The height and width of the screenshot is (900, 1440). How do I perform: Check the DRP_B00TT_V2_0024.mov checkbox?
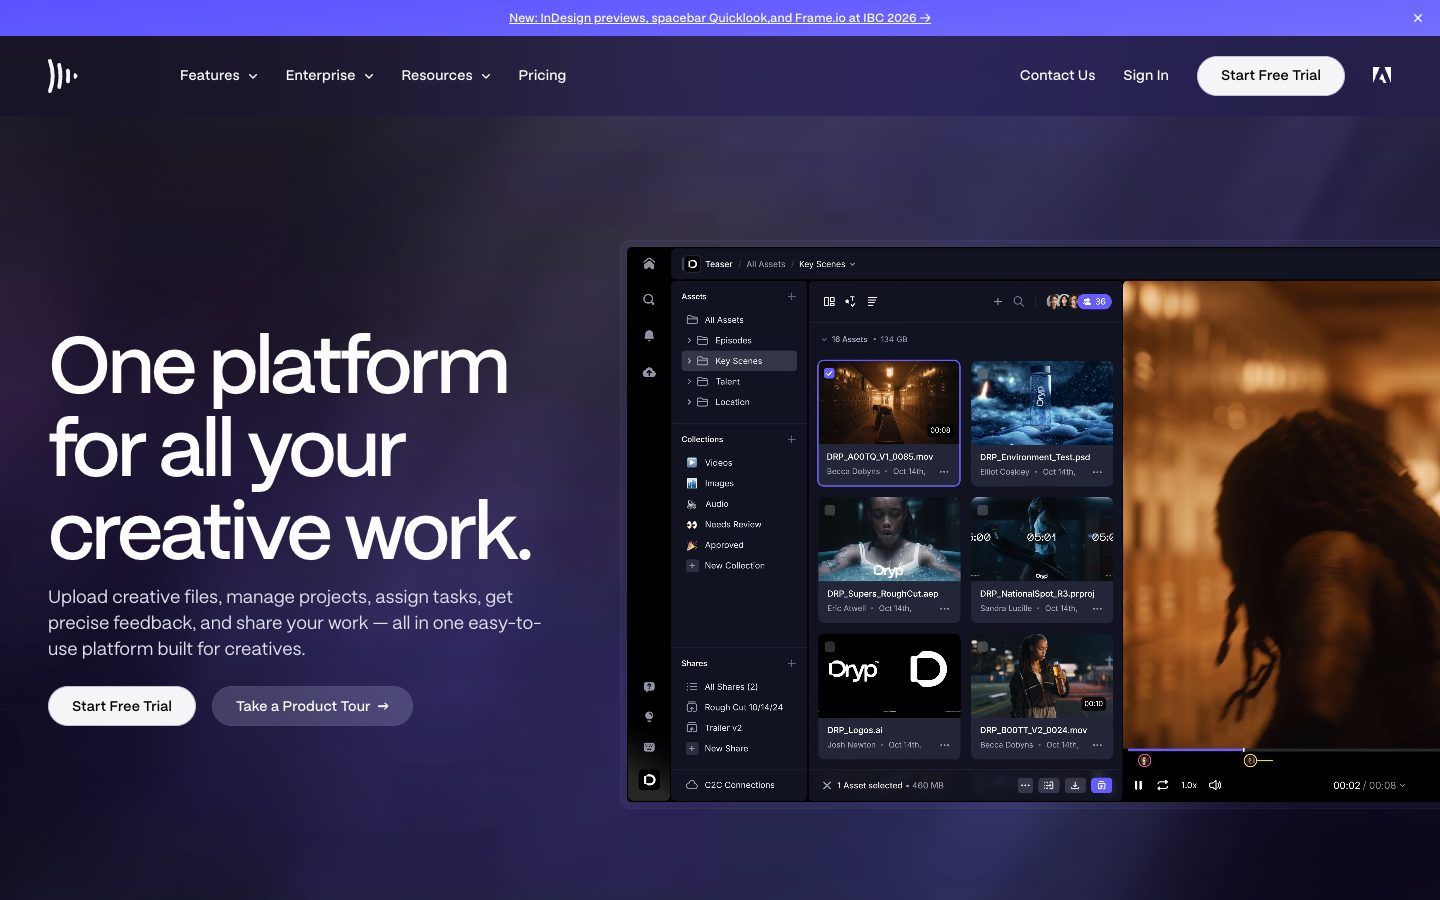pos(983,646)
